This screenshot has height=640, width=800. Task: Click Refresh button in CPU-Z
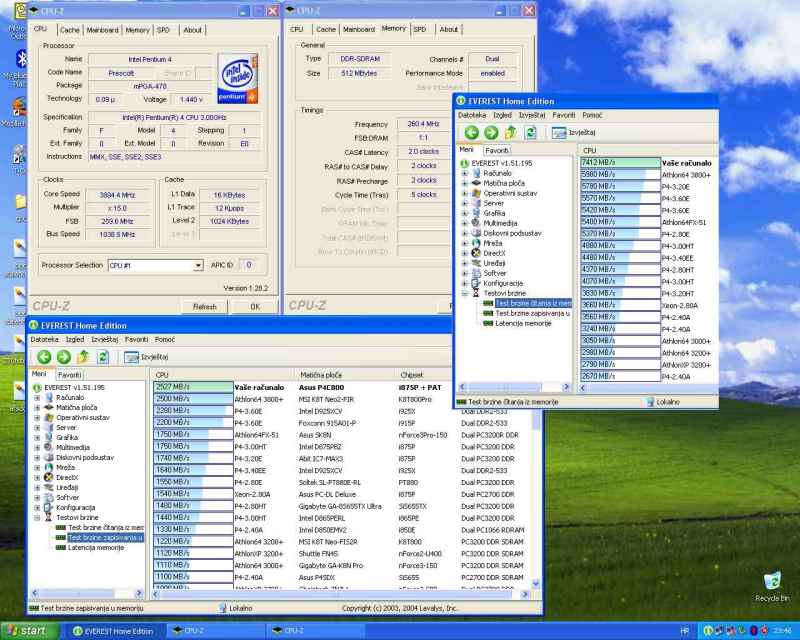coord(205,307)
